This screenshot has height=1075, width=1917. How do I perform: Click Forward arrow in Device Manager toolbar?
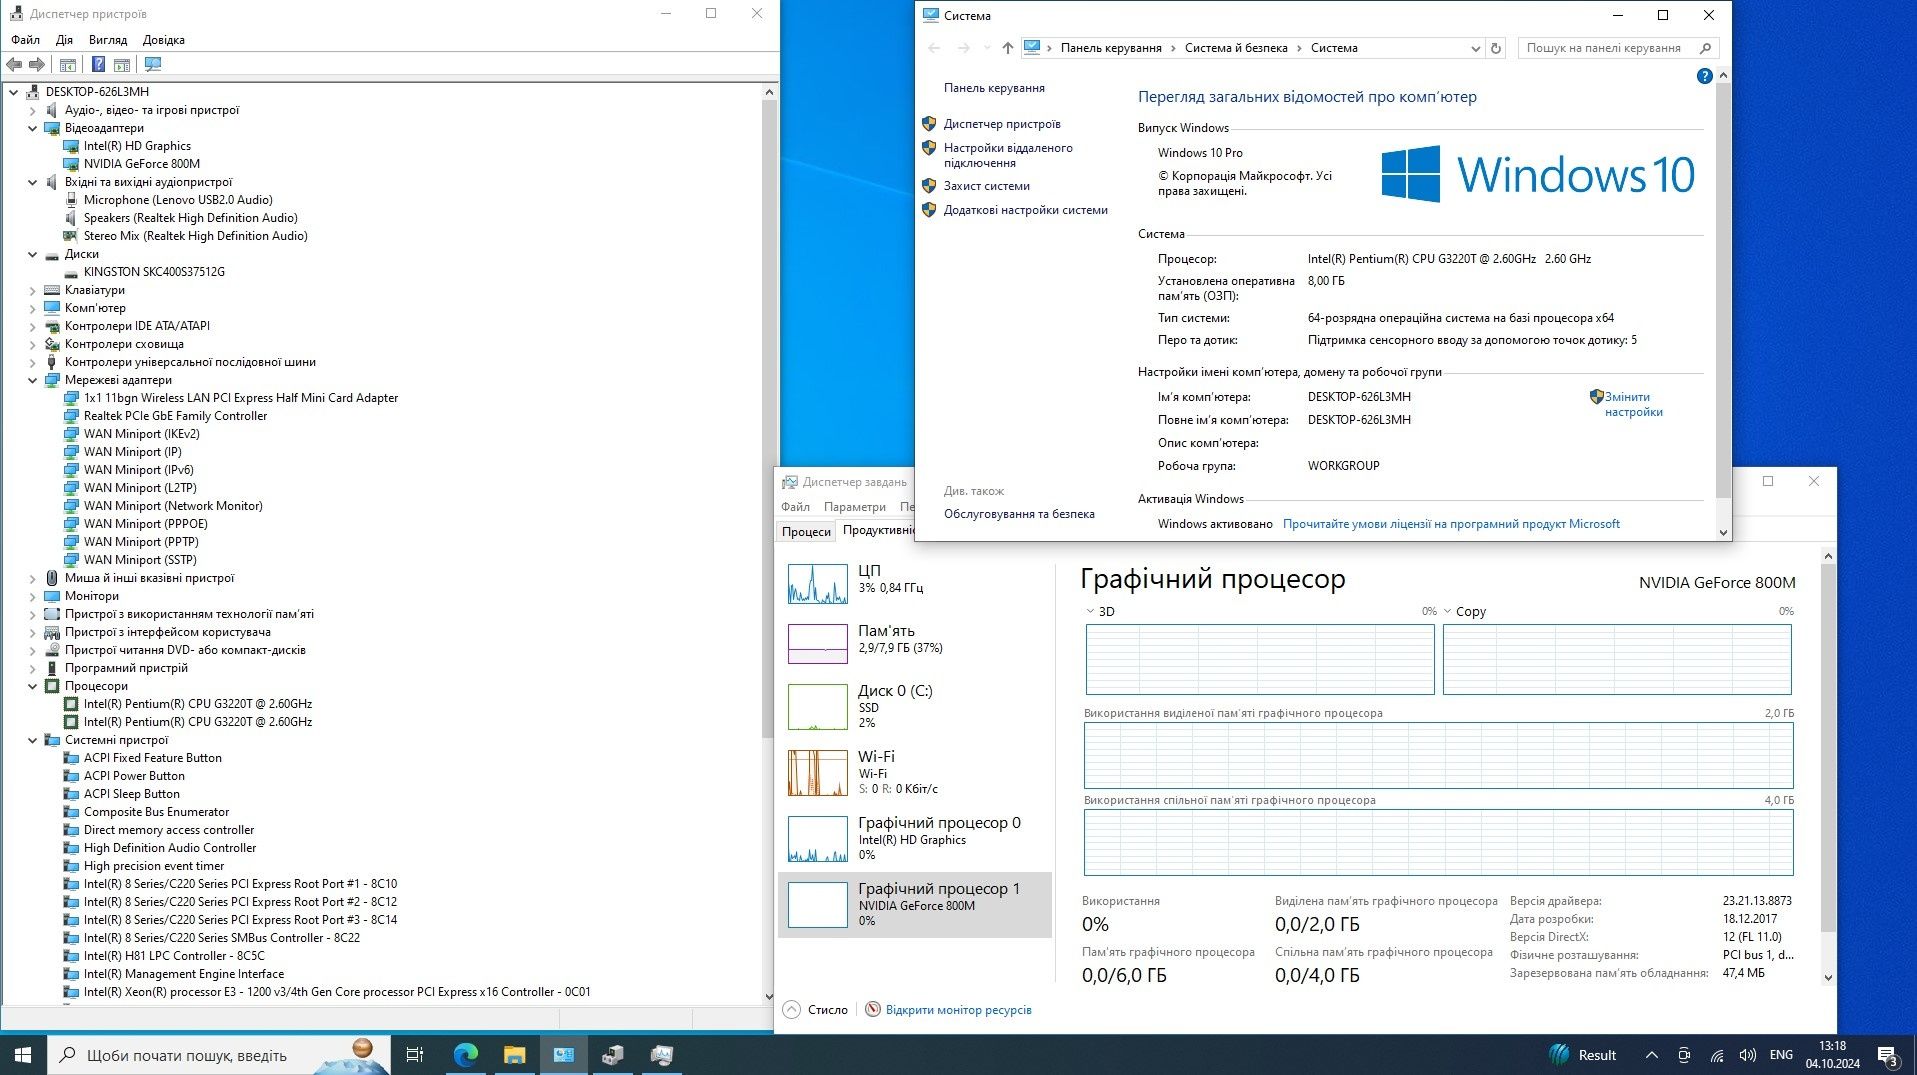37,65
